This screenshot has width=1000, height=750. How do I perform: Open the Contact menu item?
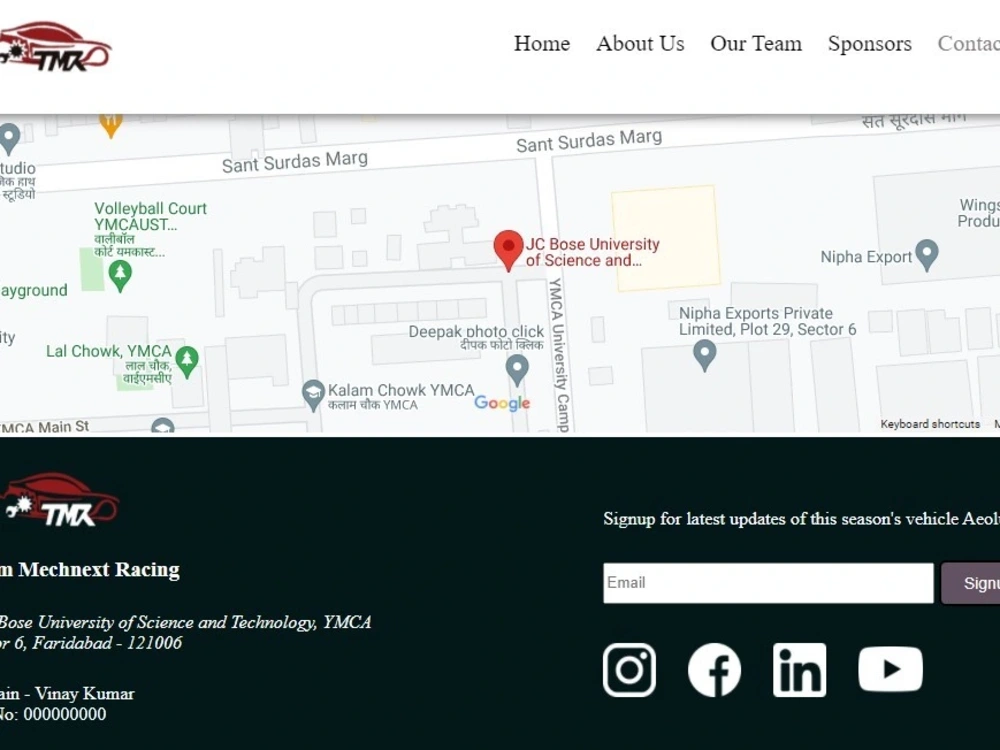(x=968, y=43)
